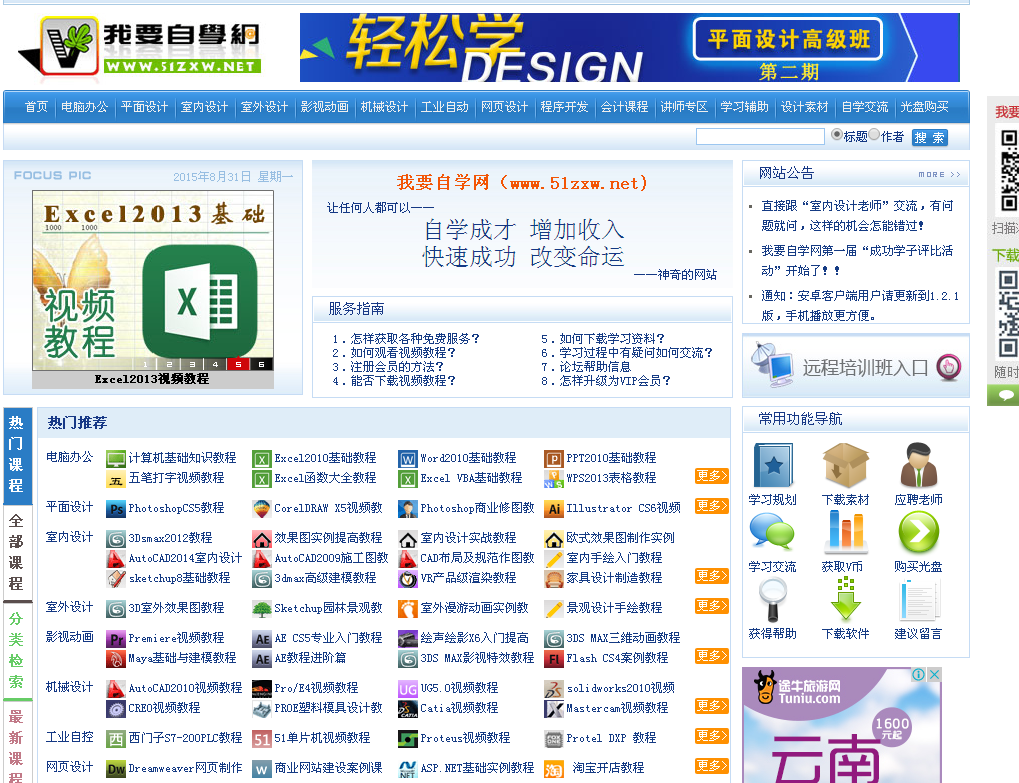Open the 西门子S7-200PLC教程 link
Image resolution: width=1019 pixels, height=783 pixels.
pos(185,738)
